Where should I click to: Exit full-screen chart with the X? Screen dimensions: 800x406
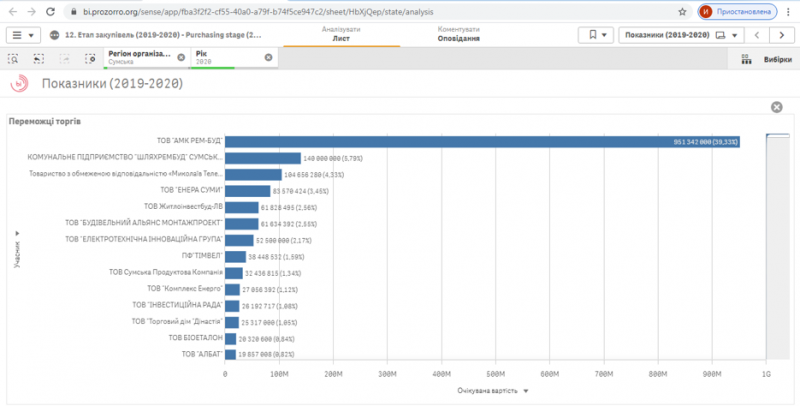(x=777, y=107)
